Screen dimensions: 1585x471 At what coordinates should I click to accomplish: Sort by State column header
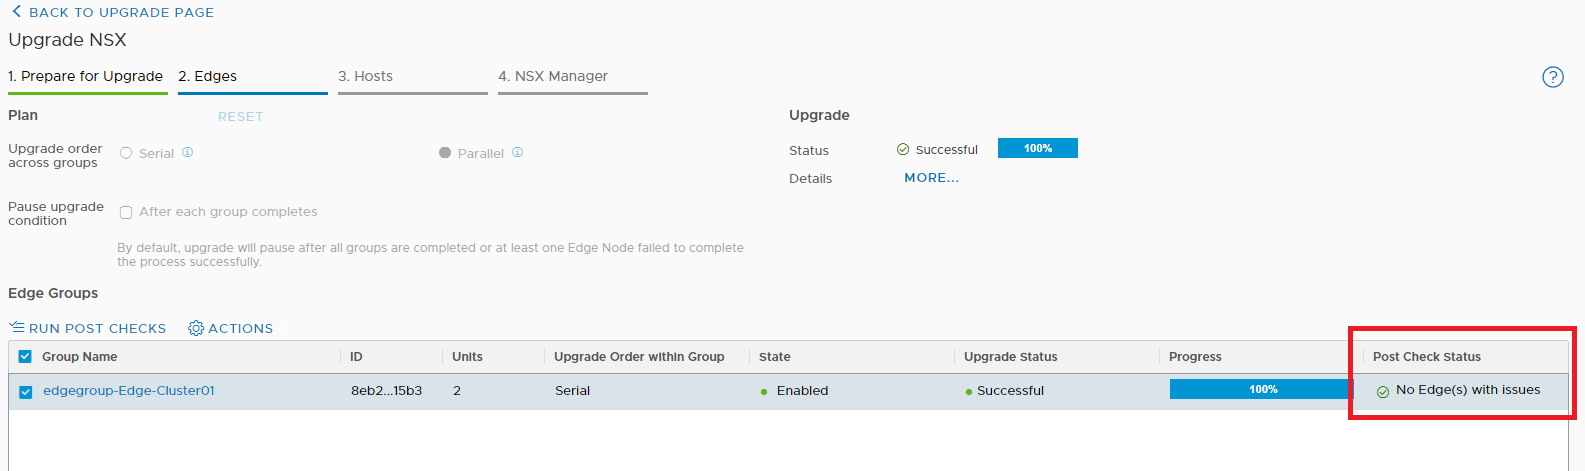click(x=774, y=357)
